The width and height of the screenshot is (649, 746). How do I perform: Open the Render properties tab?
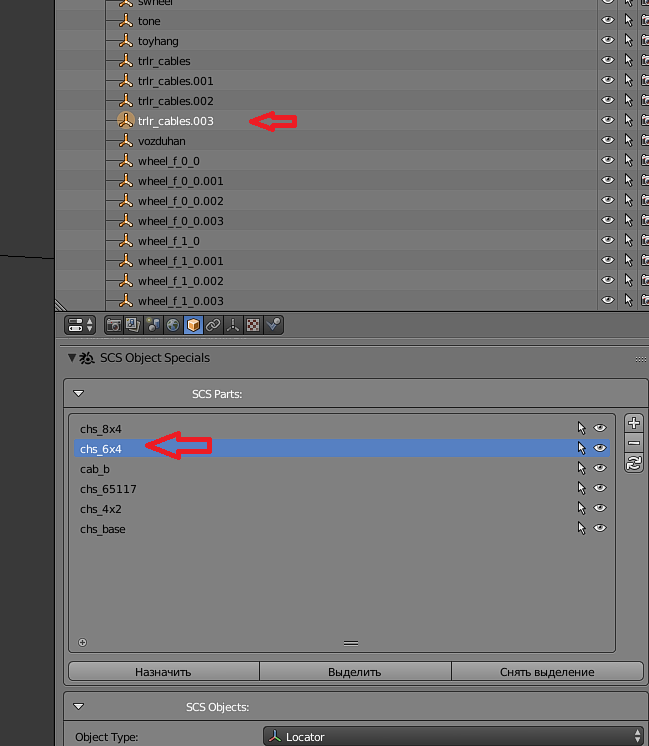coord(114,325)
